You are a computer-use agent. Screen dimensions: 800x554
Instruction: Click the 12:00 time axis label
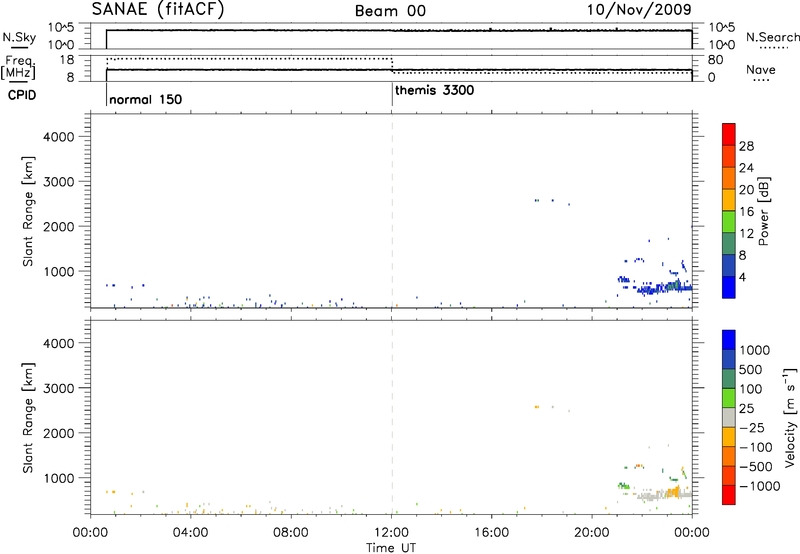[x=391, y=533]
